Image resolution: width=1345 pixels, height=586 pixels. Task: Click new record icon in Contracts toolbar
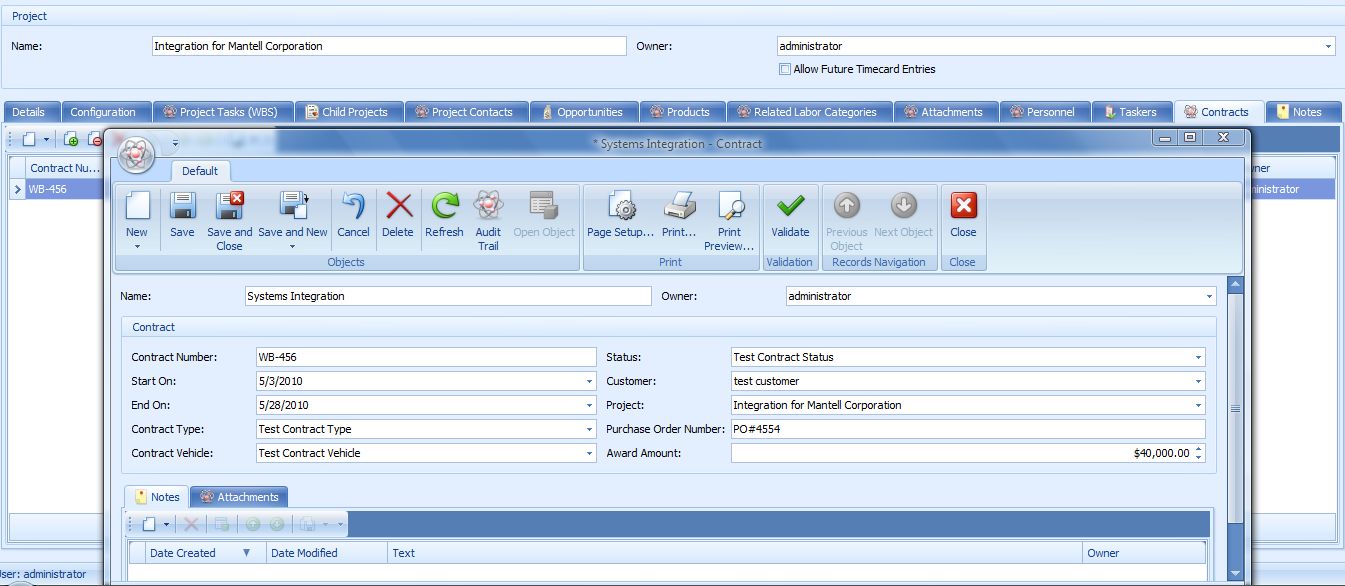29,139
